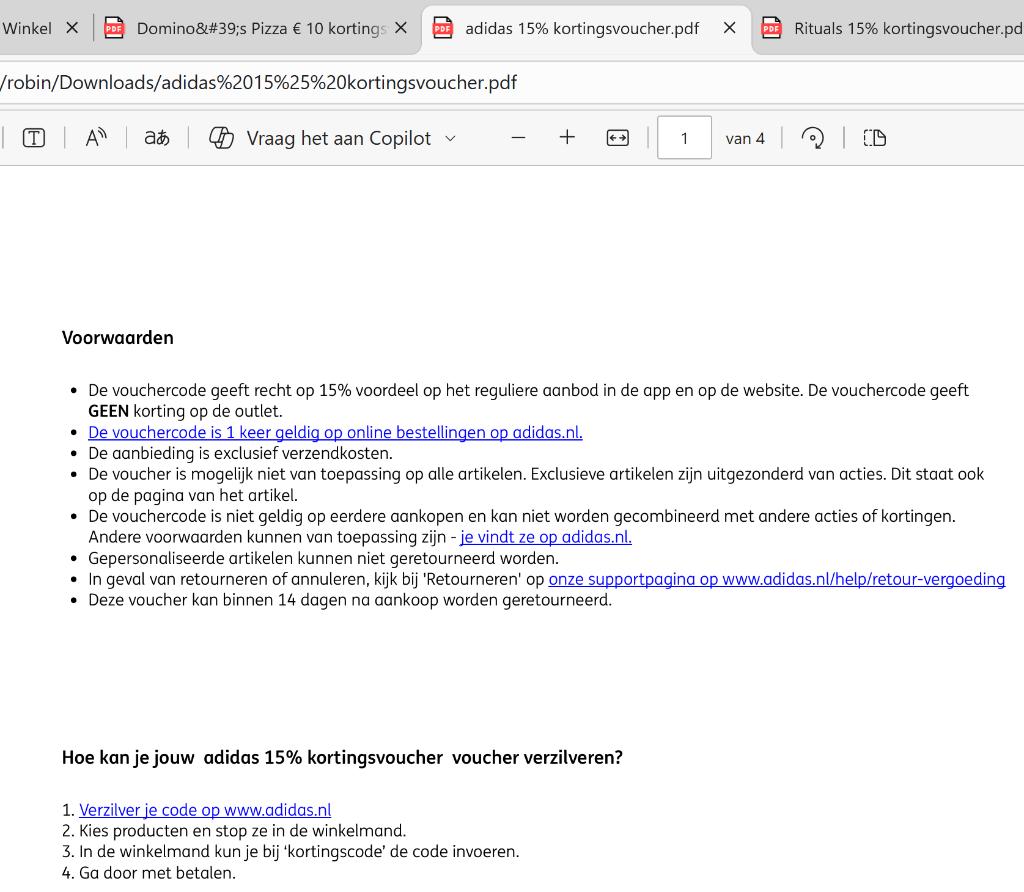Click the adidas tab PDF icon
Viewport: 1024px width, 892px height.
(443, 28)
